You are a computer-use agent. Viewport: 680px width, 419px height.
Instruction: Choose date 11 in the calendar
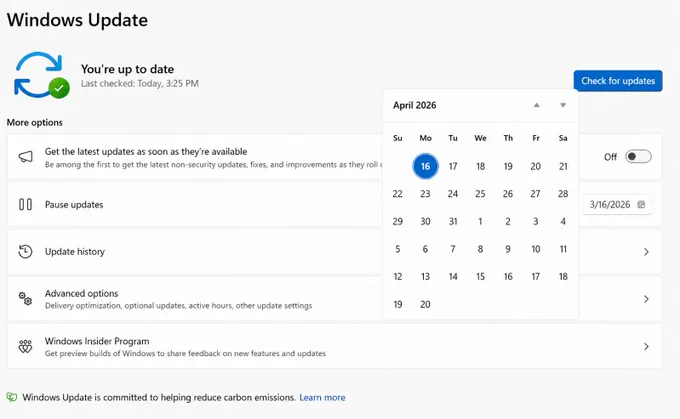point(563,249)
